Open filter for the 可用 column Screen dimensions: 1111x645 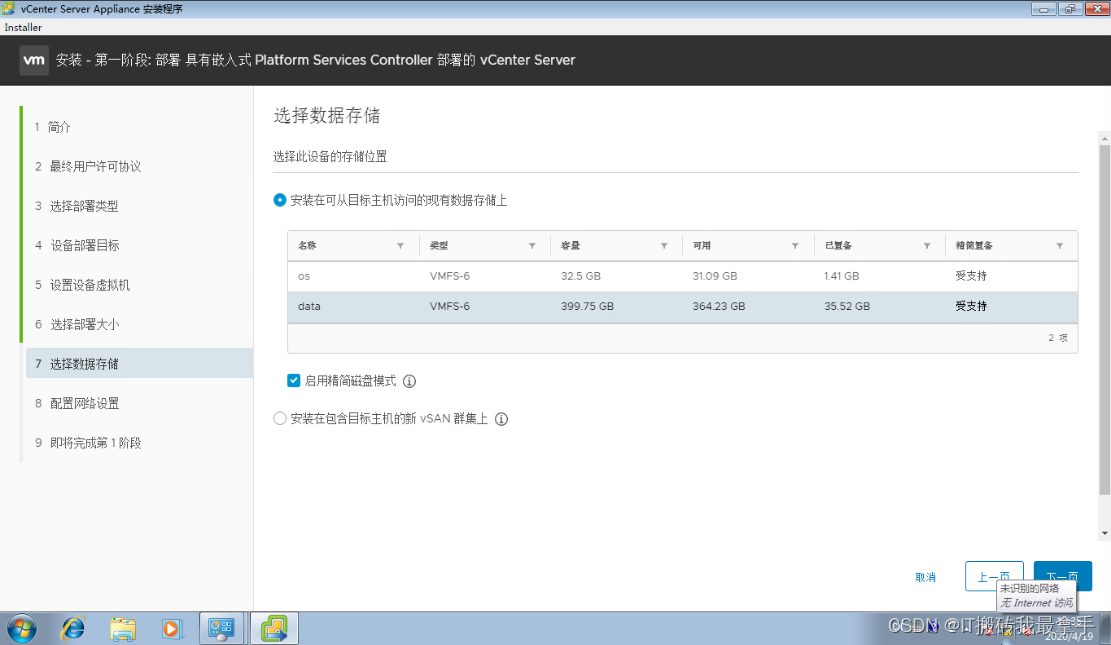pos(795,246)
